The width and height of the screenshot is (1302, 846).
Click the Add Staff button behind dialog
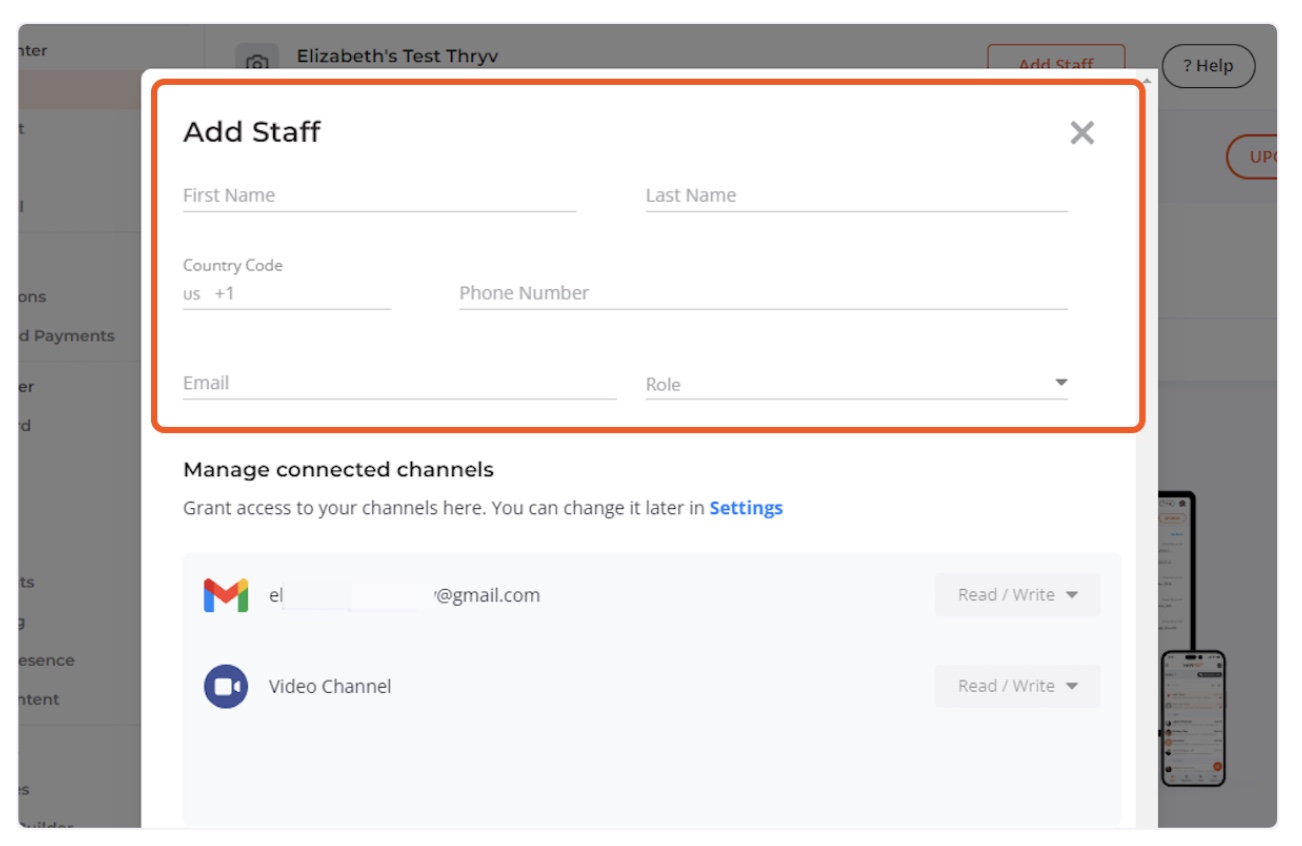point(1056,59)
